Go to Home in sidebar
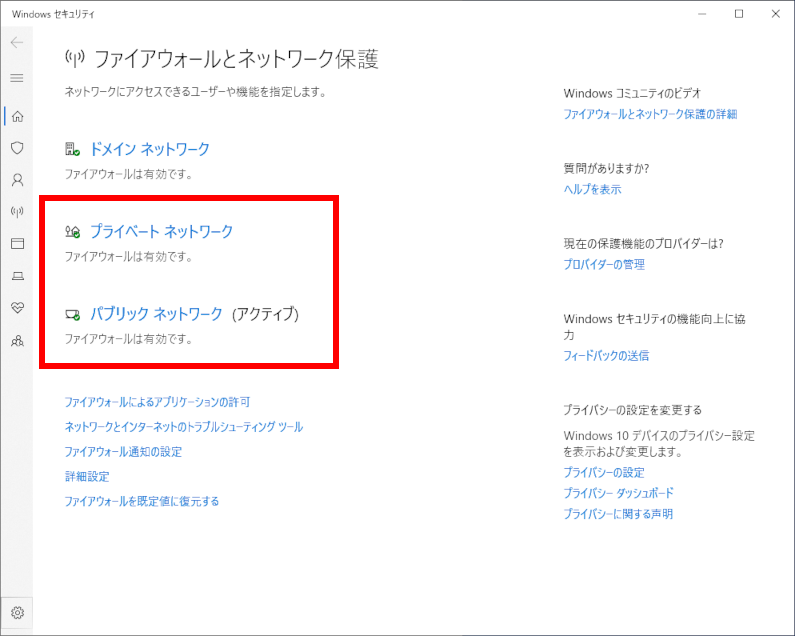This screenshot has width=795, height=636. (x=17, y=116)
